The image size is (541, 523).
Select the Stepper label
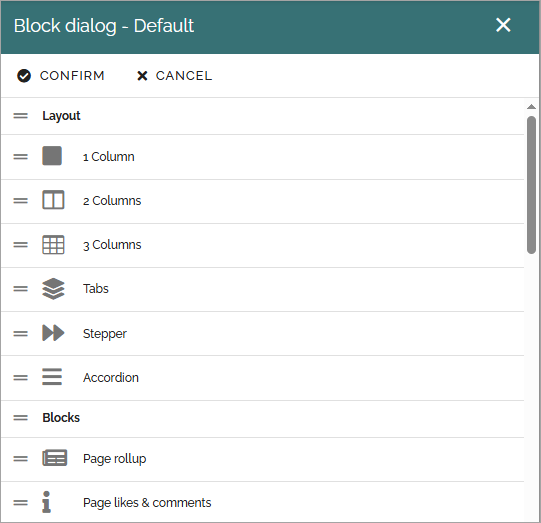(105, 334)
